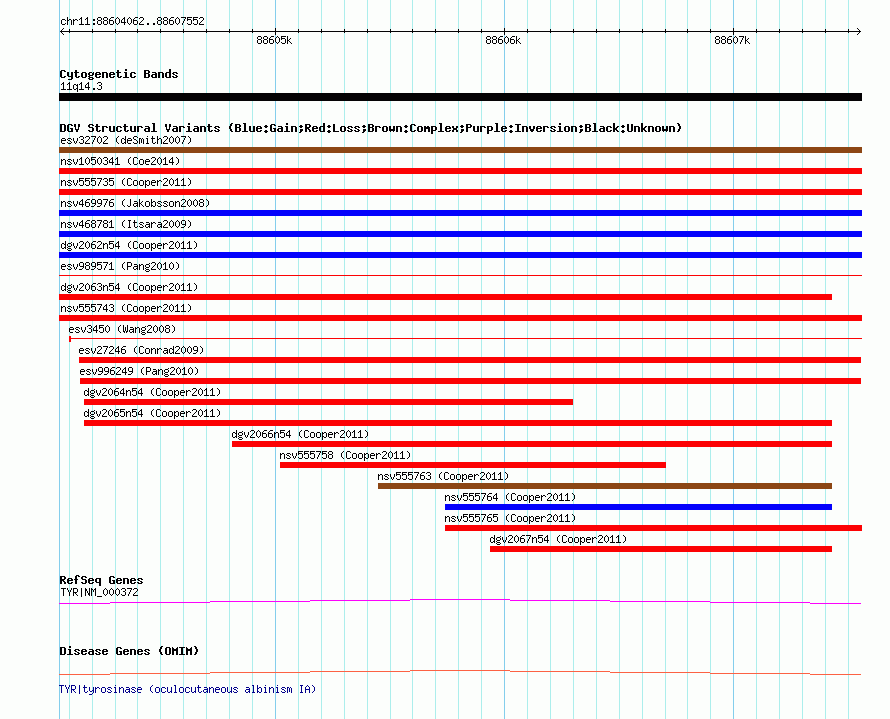
Task: Click the 88607k ruler position label
Action: pyautogui.click(x=732, y=40)
